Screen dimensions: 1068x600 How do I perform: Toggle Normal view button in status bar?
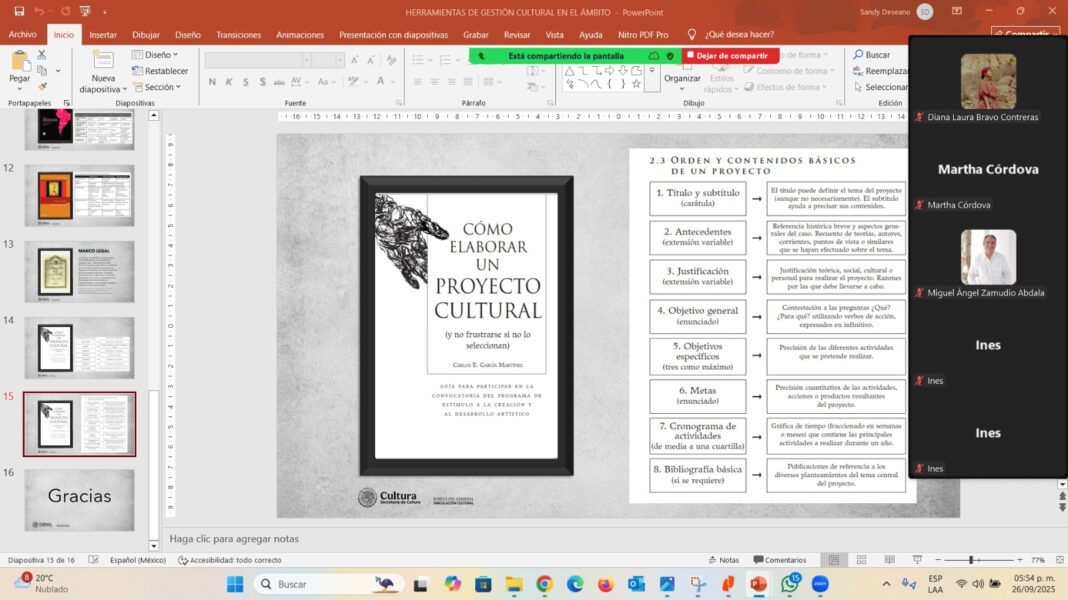(x=833, y=560)
